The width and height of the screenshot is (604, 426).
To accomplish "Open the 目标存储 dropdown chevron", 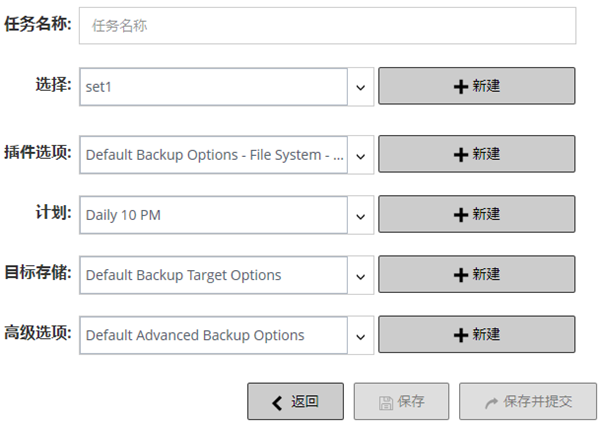I will point(361,275).
